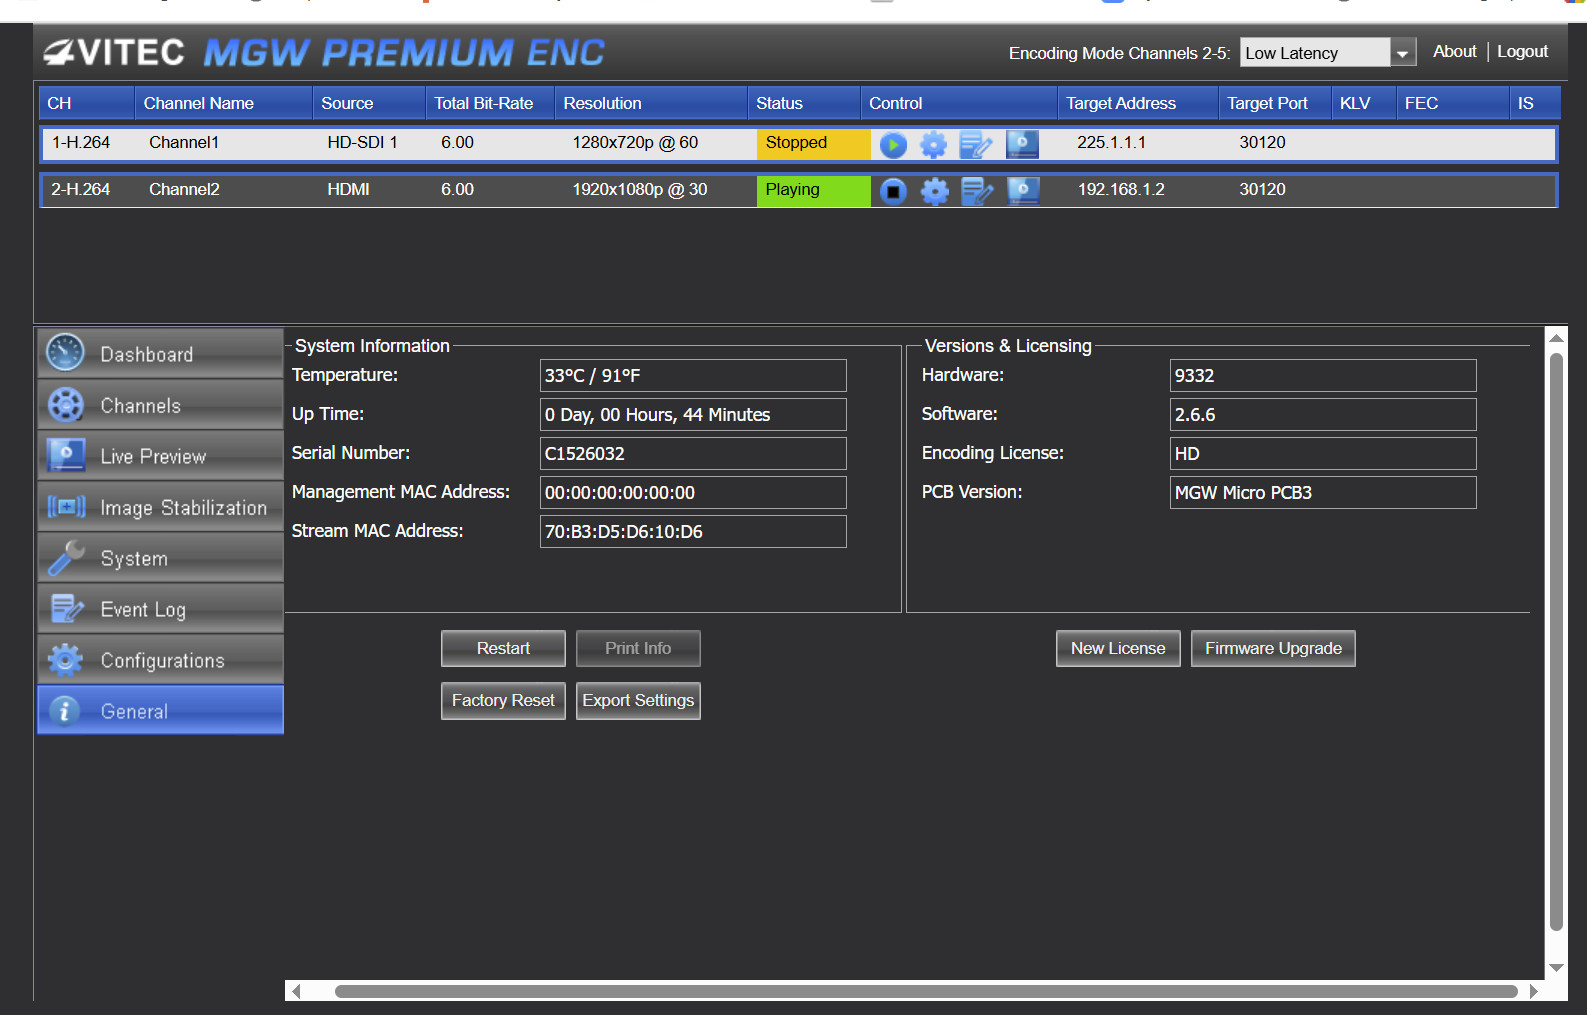The image size is (1587, 1015).
Task: Open the gear settings icon for Channel2
Action: tap(934, 191)
